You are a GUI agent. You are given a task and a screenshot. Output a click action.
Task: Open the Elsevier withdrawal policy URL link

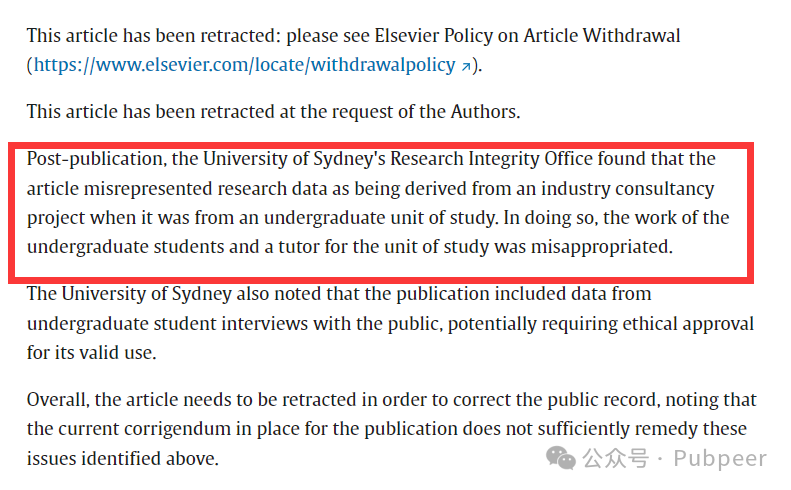(x=245, y=65)
